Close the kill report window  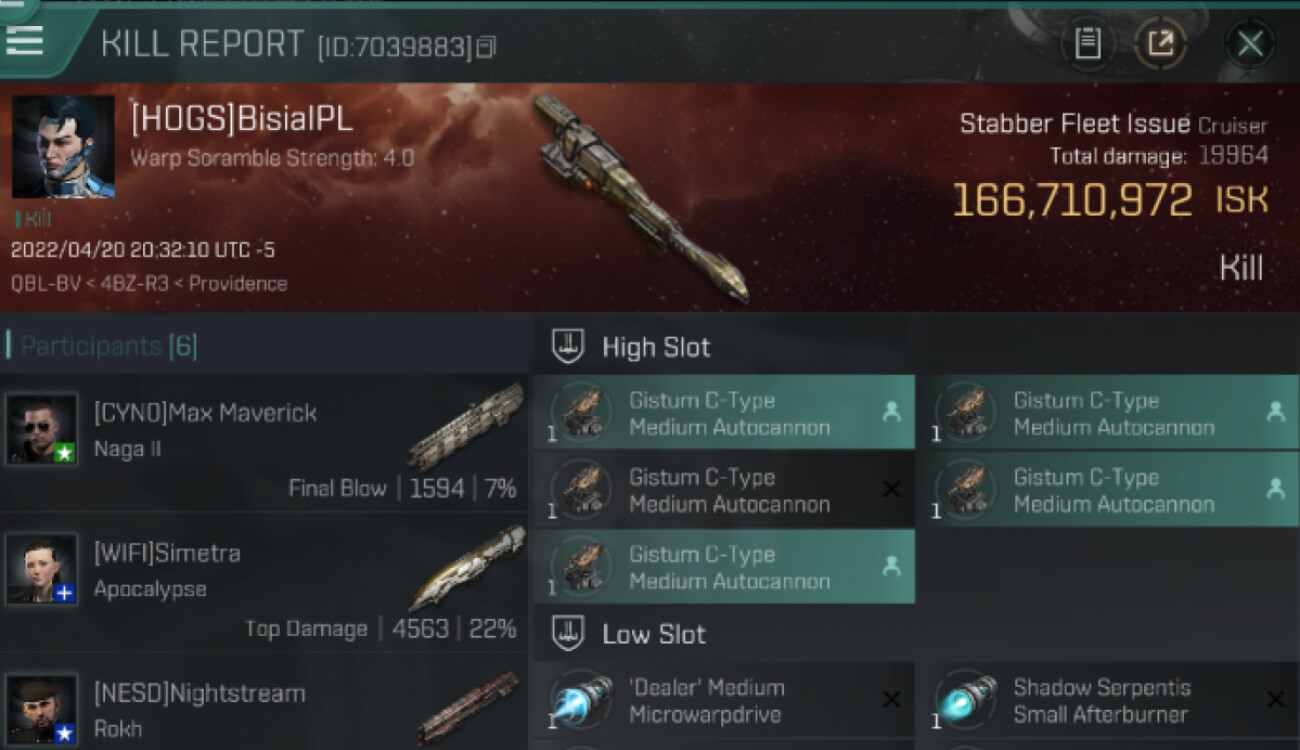click(x=1250, y=44)
